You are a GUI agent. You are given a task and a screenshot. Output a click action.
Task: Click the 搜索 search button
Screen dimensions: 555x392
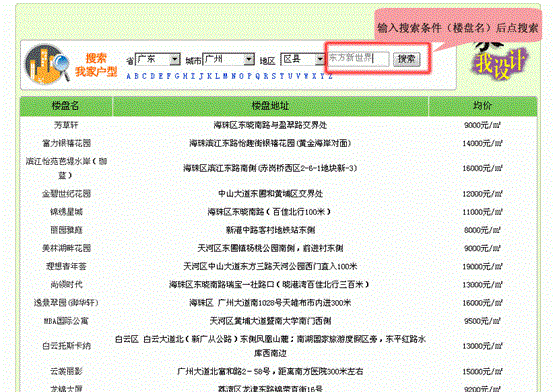(407, 59)
